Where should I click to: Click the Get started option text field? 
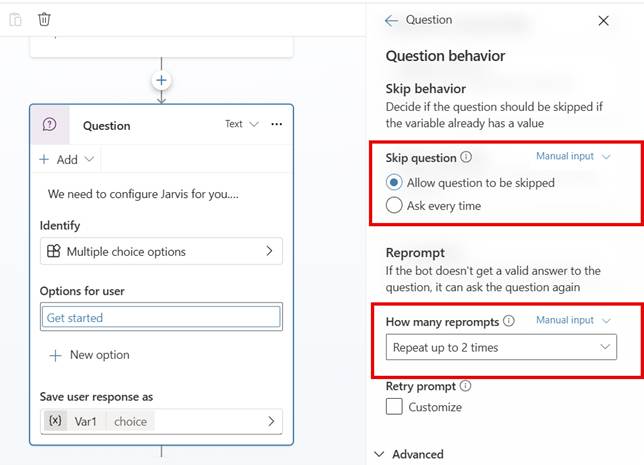pos(161,318)
